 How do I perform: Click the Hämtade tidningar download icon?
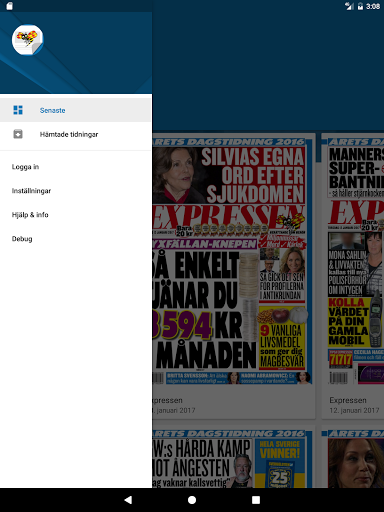click(18, 134)
